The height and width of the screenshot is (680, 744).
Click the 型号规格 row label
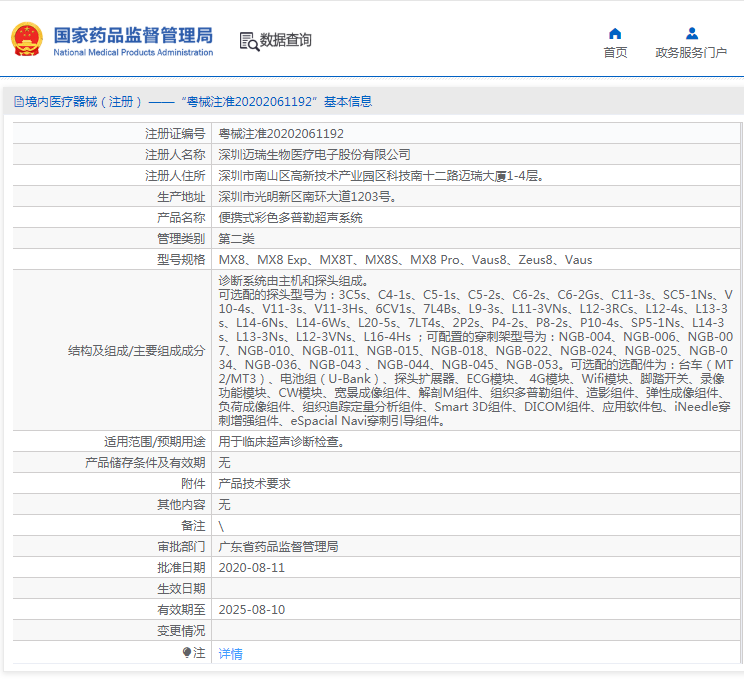point(181,260)
